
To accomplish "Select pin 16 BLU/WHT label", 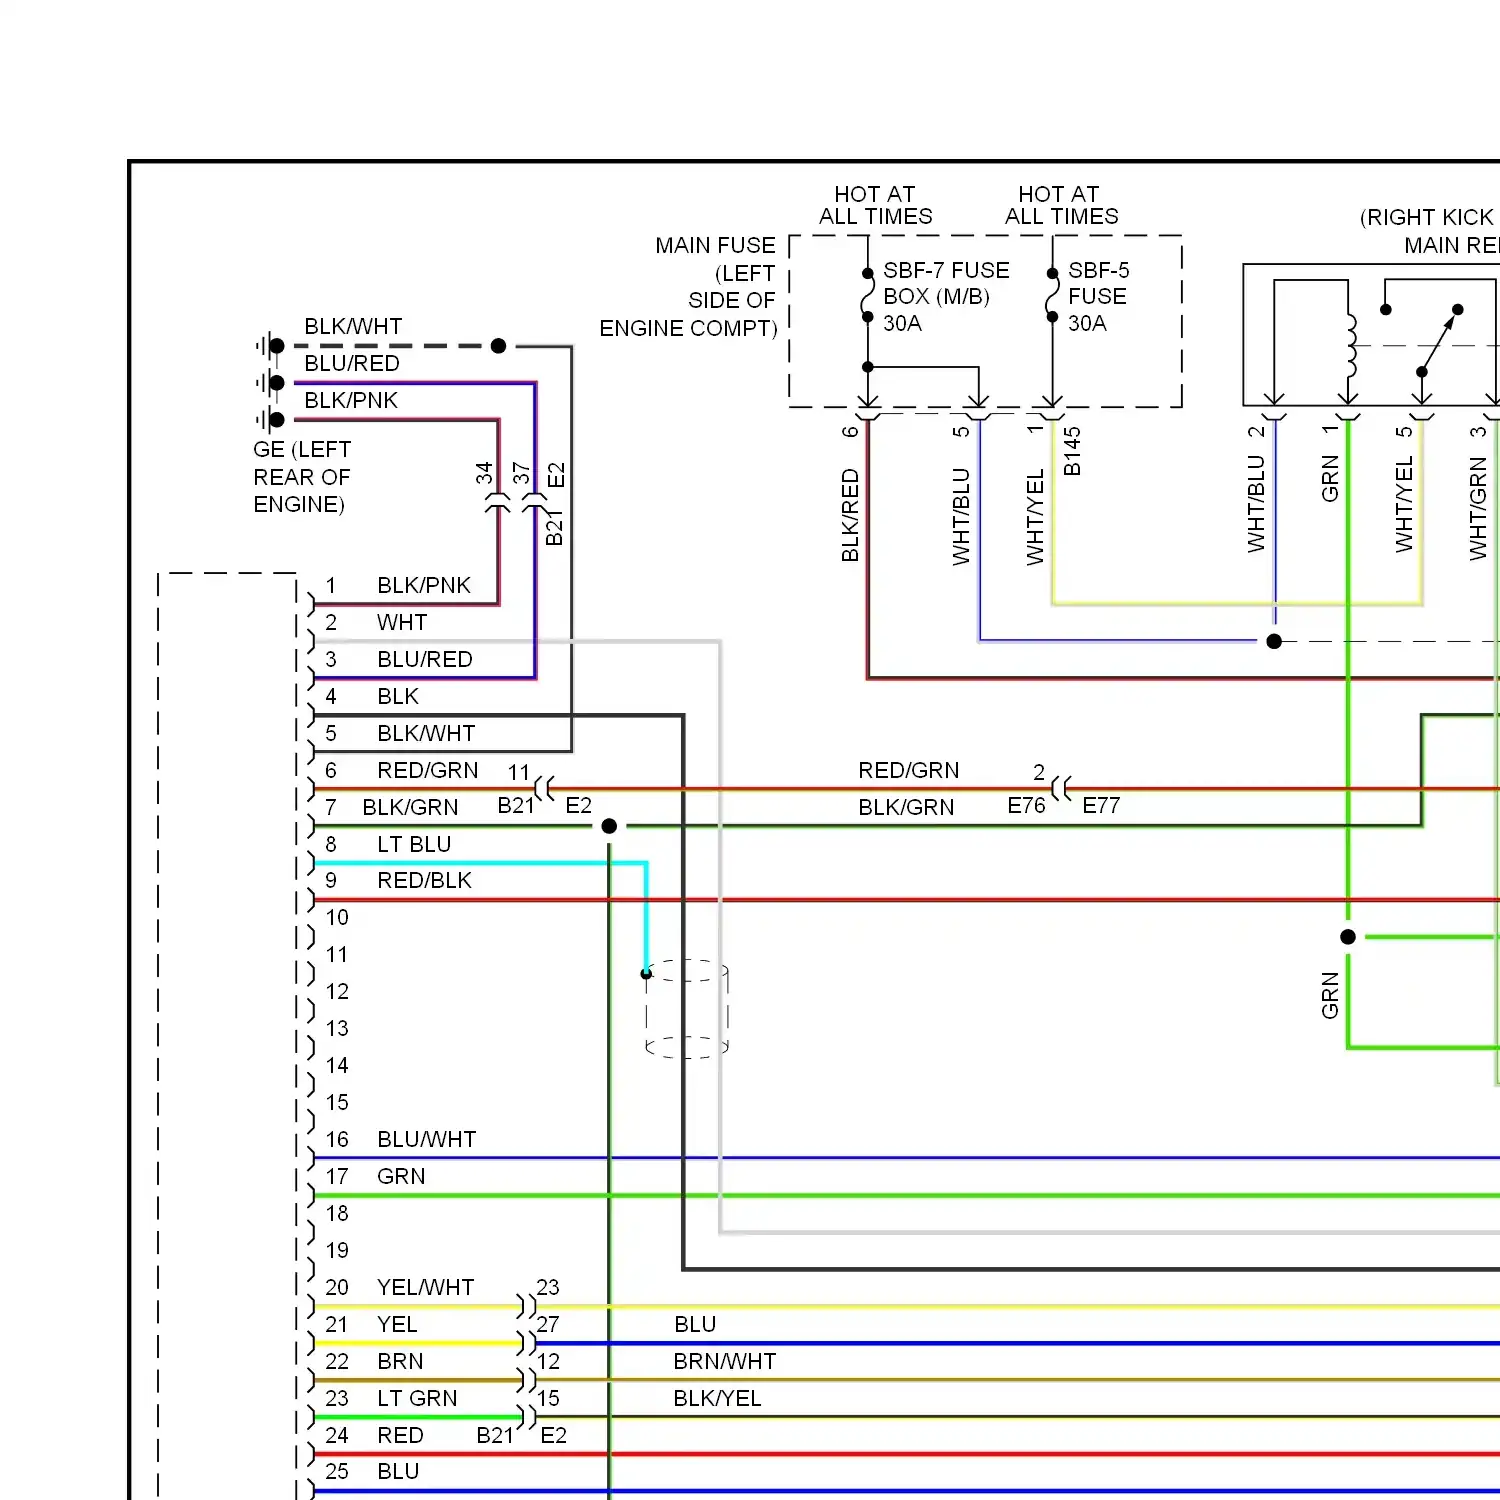I will 427,1140.
